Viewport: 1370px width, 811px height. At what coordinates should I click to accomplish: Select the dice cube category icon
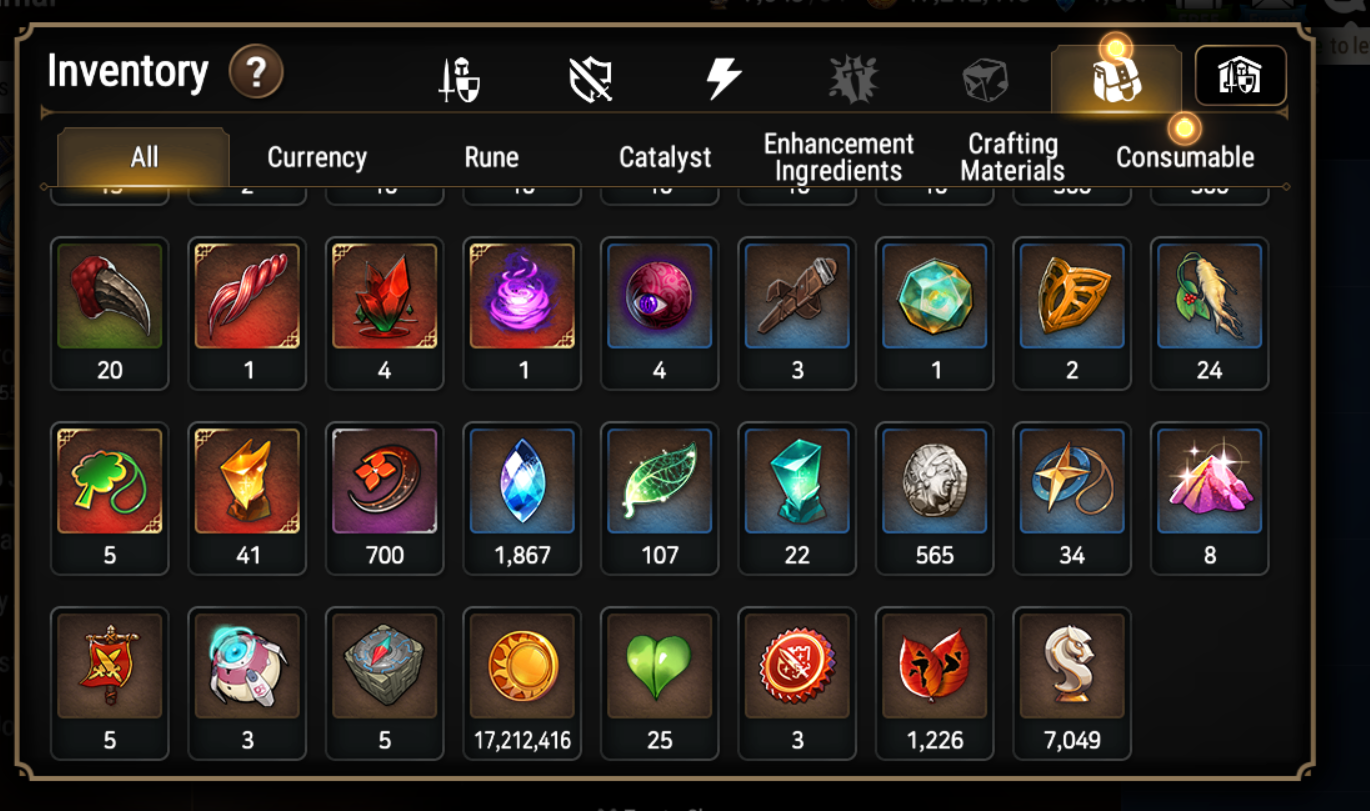[x=985, y=80]
